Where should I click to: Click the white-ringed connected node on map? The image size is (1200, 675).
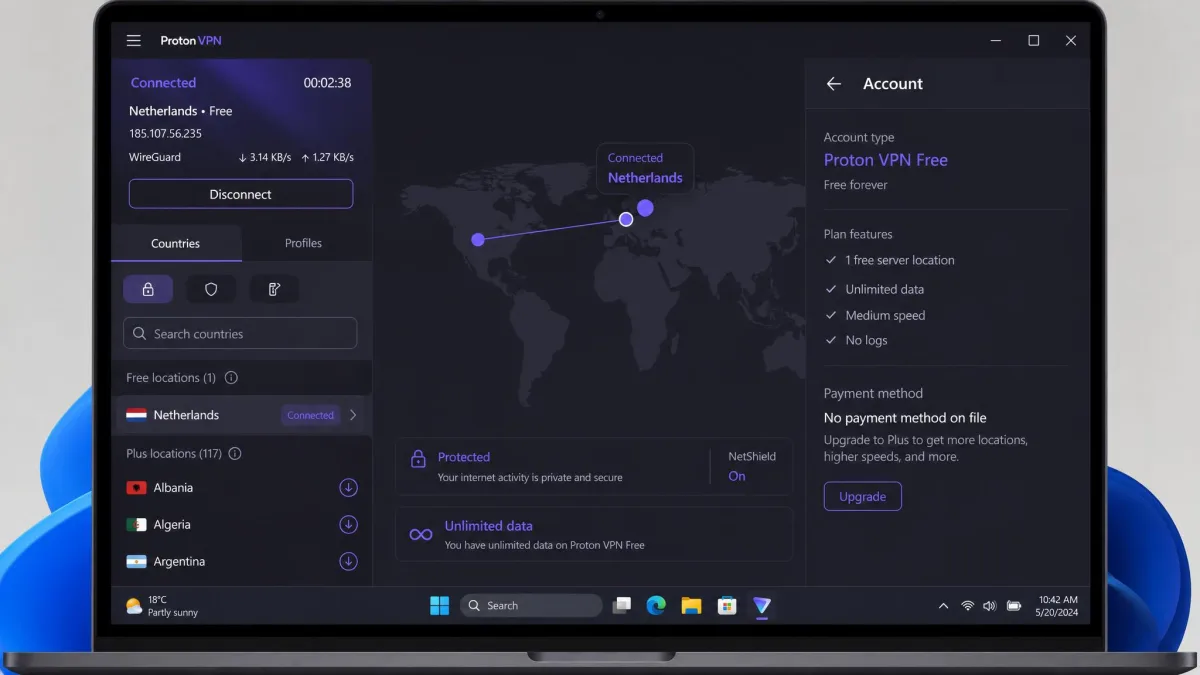(626, 219)
